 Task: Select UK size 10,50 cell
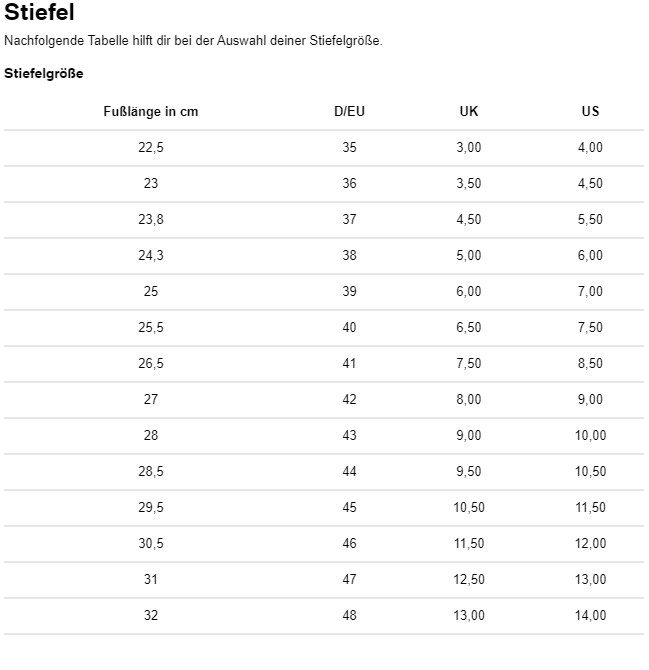(x=469, y=507)
